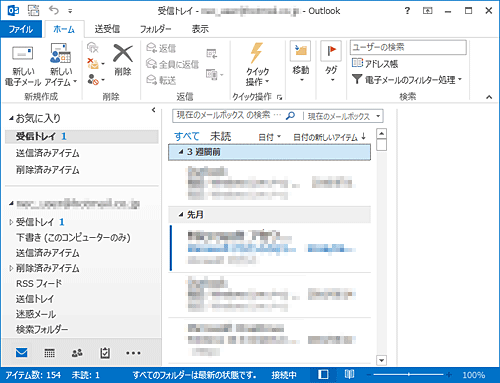Select normal view button in status bar
The image size is (500, 383).
[x=323, y=375]
